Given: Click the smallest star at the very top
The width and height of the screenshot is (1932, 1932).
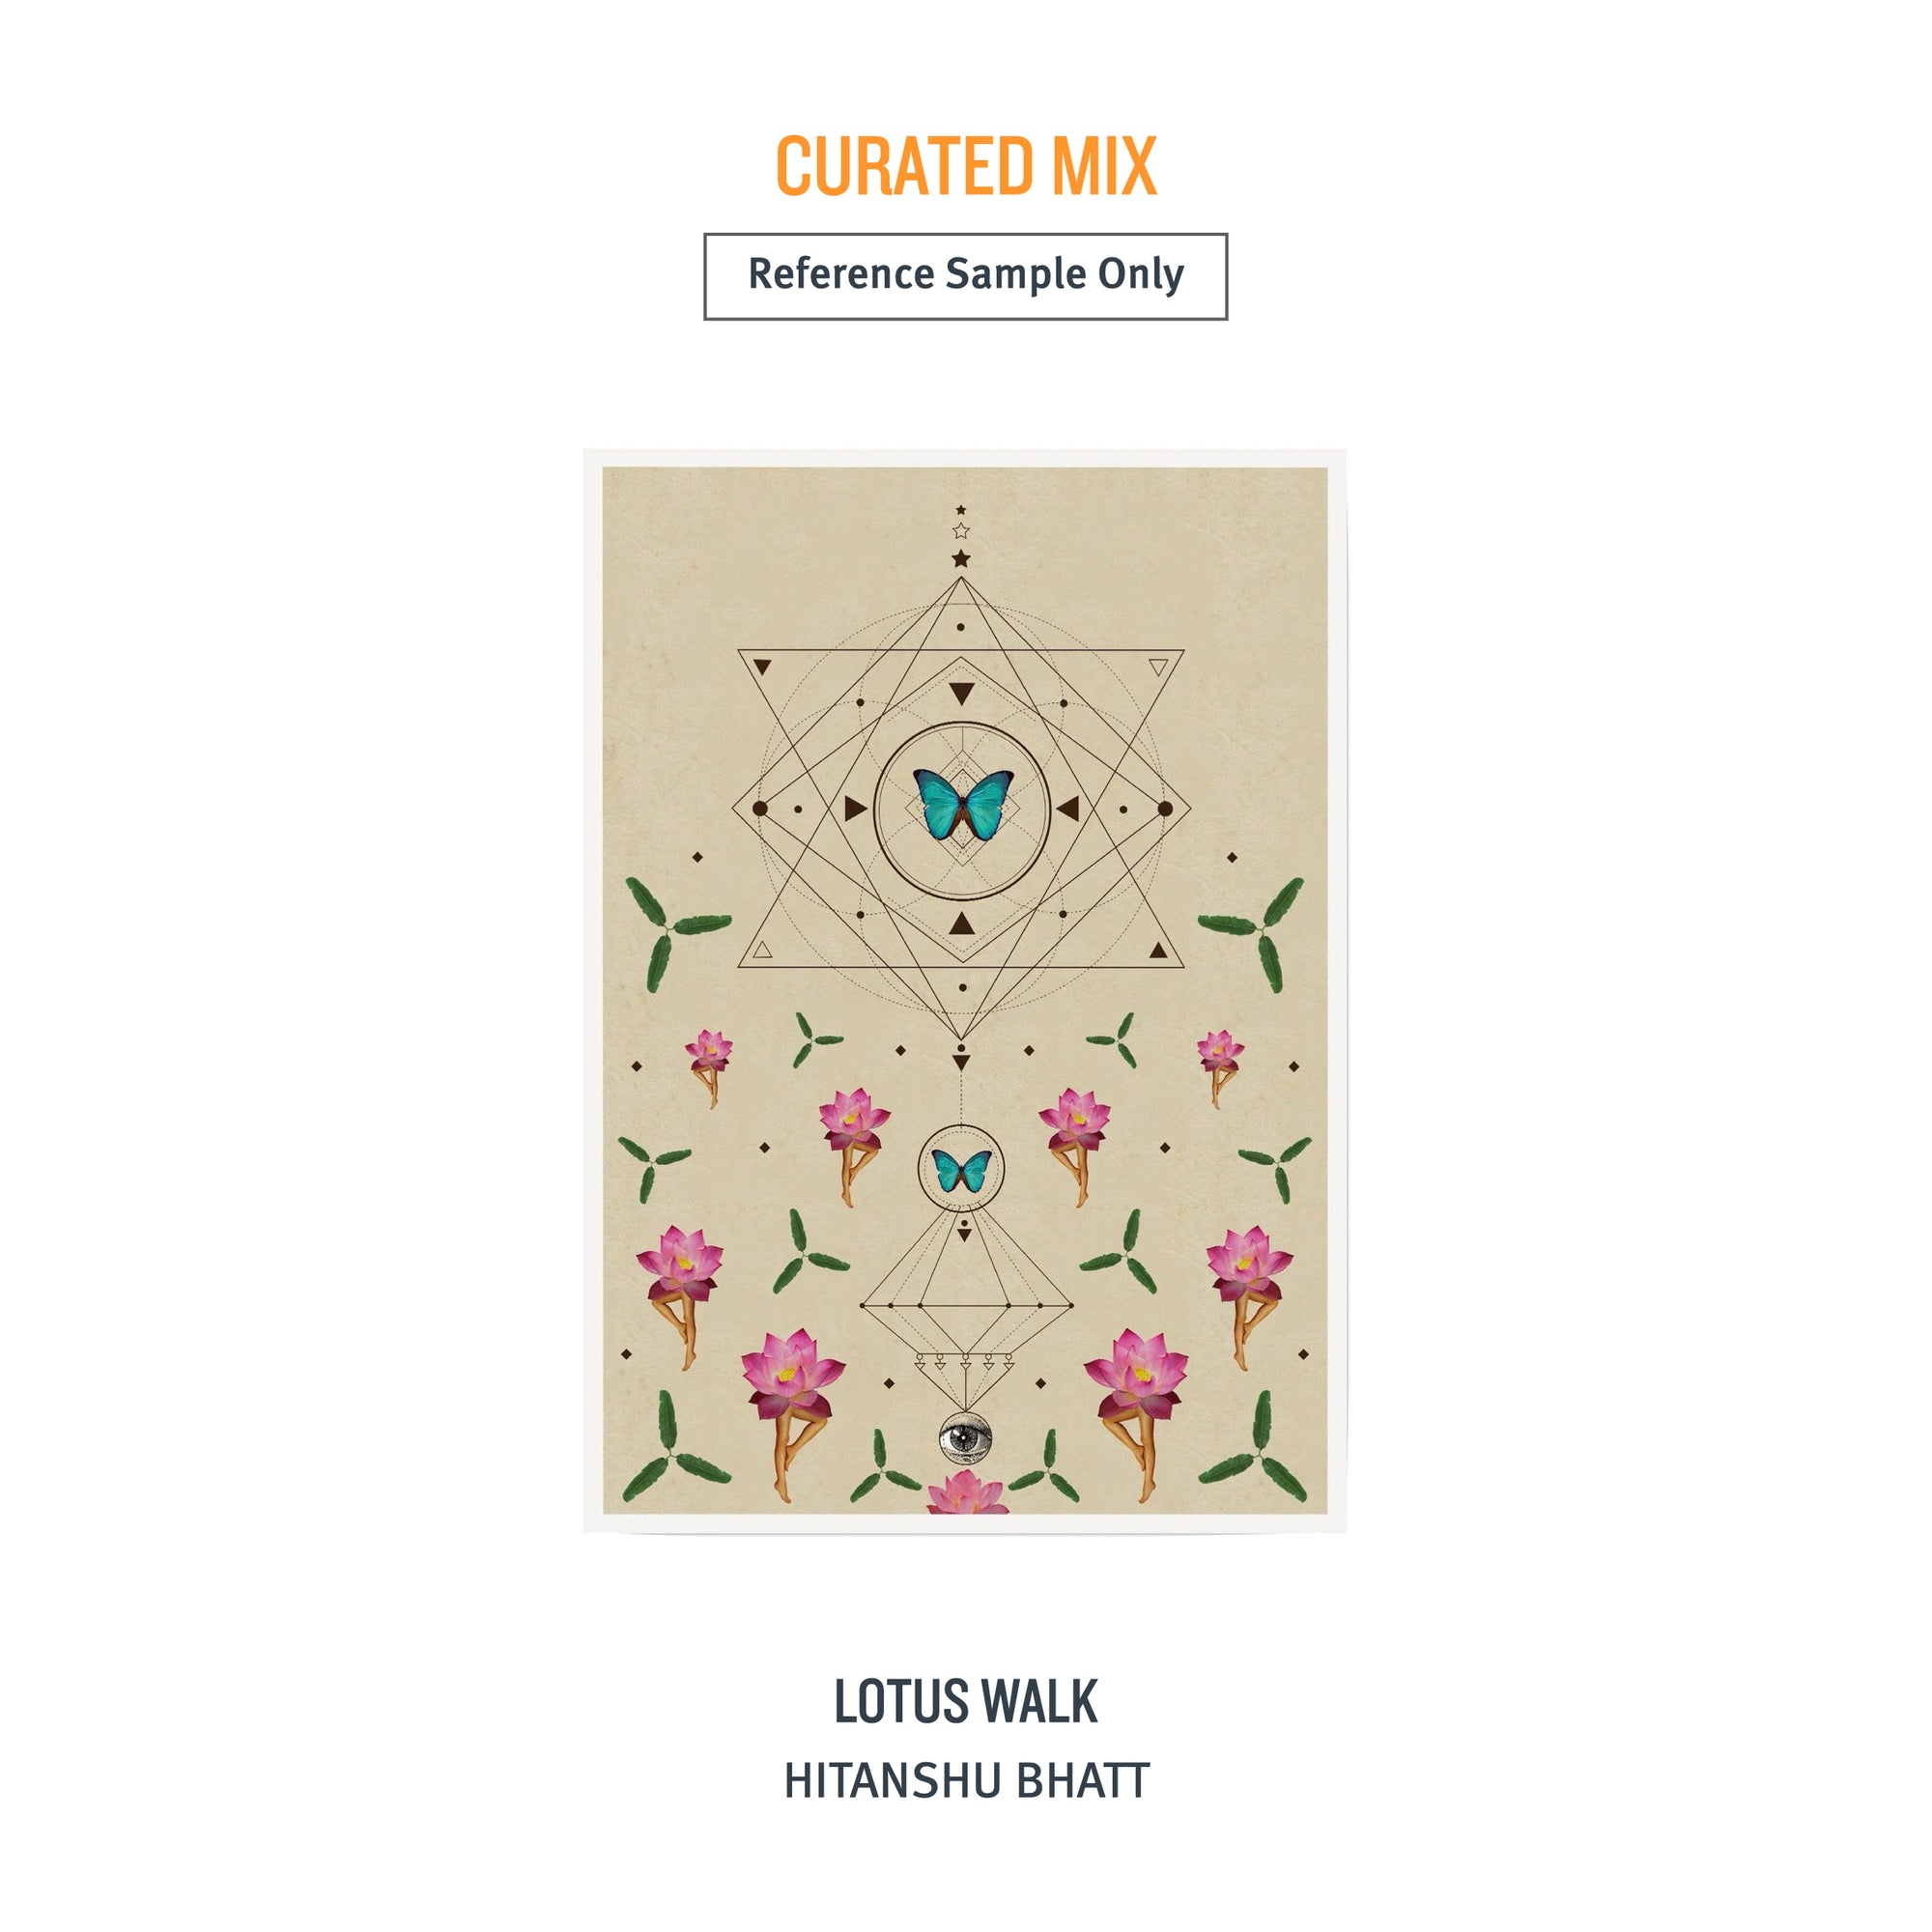Looking at the screenshot, I should [961, 510].
